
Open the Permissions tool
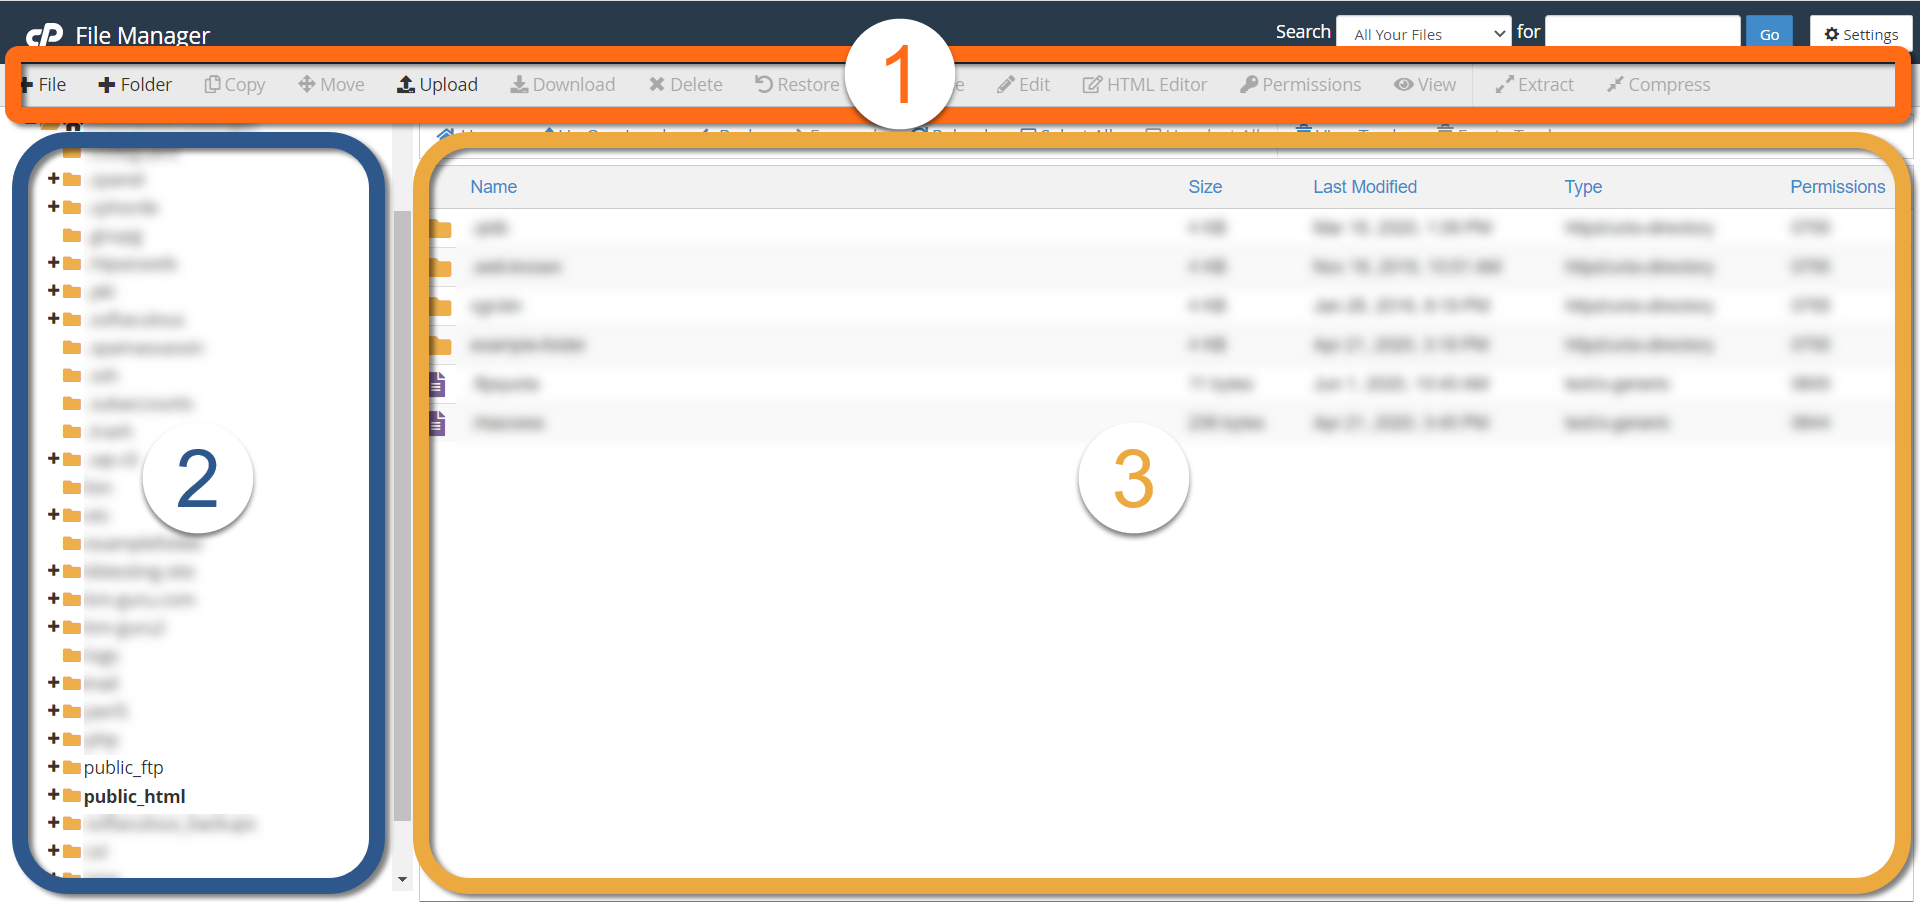tap(1299, 84)
